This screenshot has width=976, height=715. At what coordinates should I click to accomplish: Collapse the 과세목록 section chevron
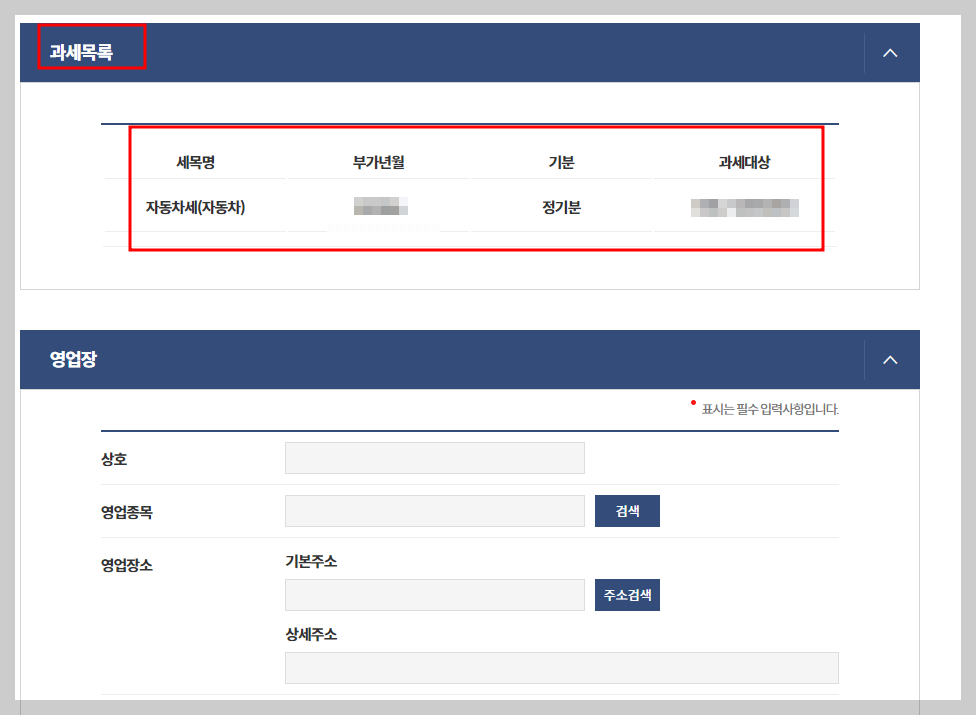tap(889, 52)
